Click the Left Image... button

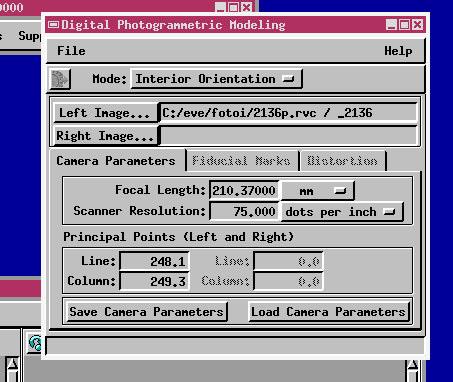tap(105, 113)
